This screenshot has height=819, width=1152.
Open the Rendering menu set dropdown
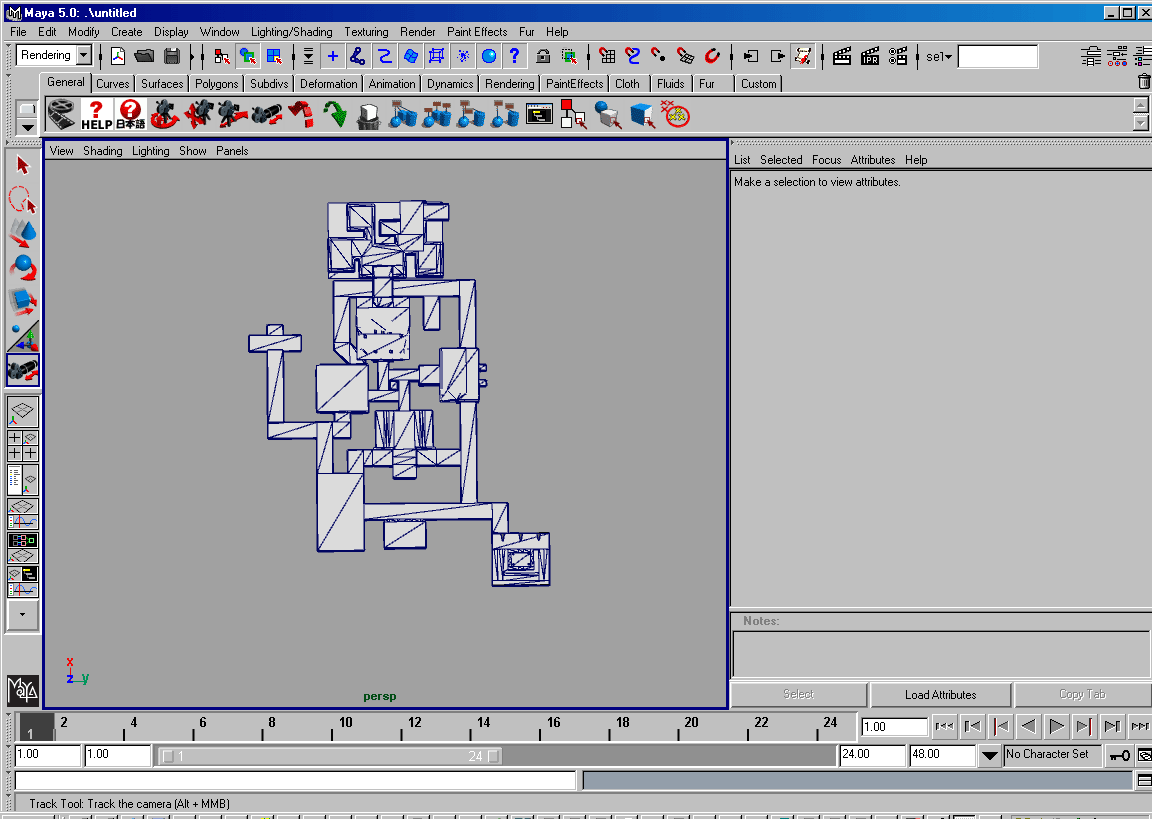click(x=83, y=56)
